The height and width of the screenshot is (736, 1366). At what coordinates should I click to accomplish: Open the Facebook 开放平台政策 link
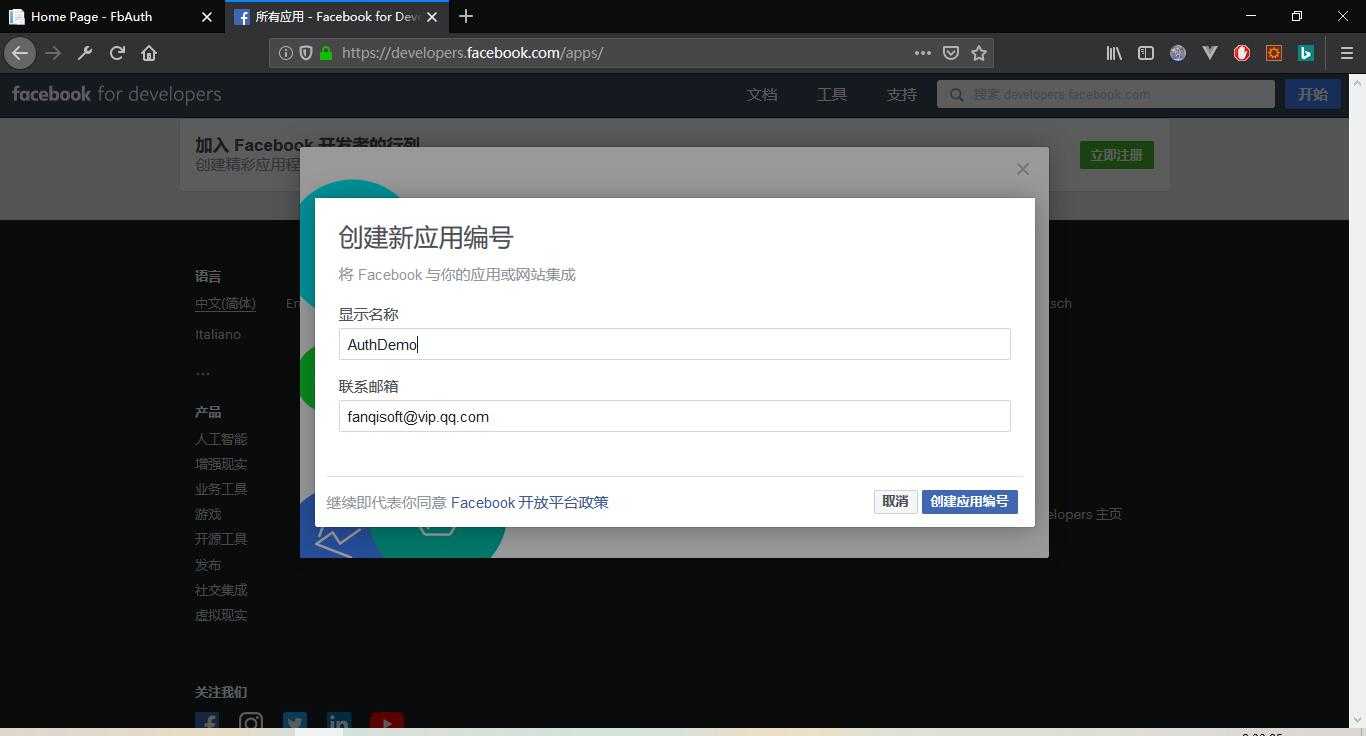pos(530,502)
